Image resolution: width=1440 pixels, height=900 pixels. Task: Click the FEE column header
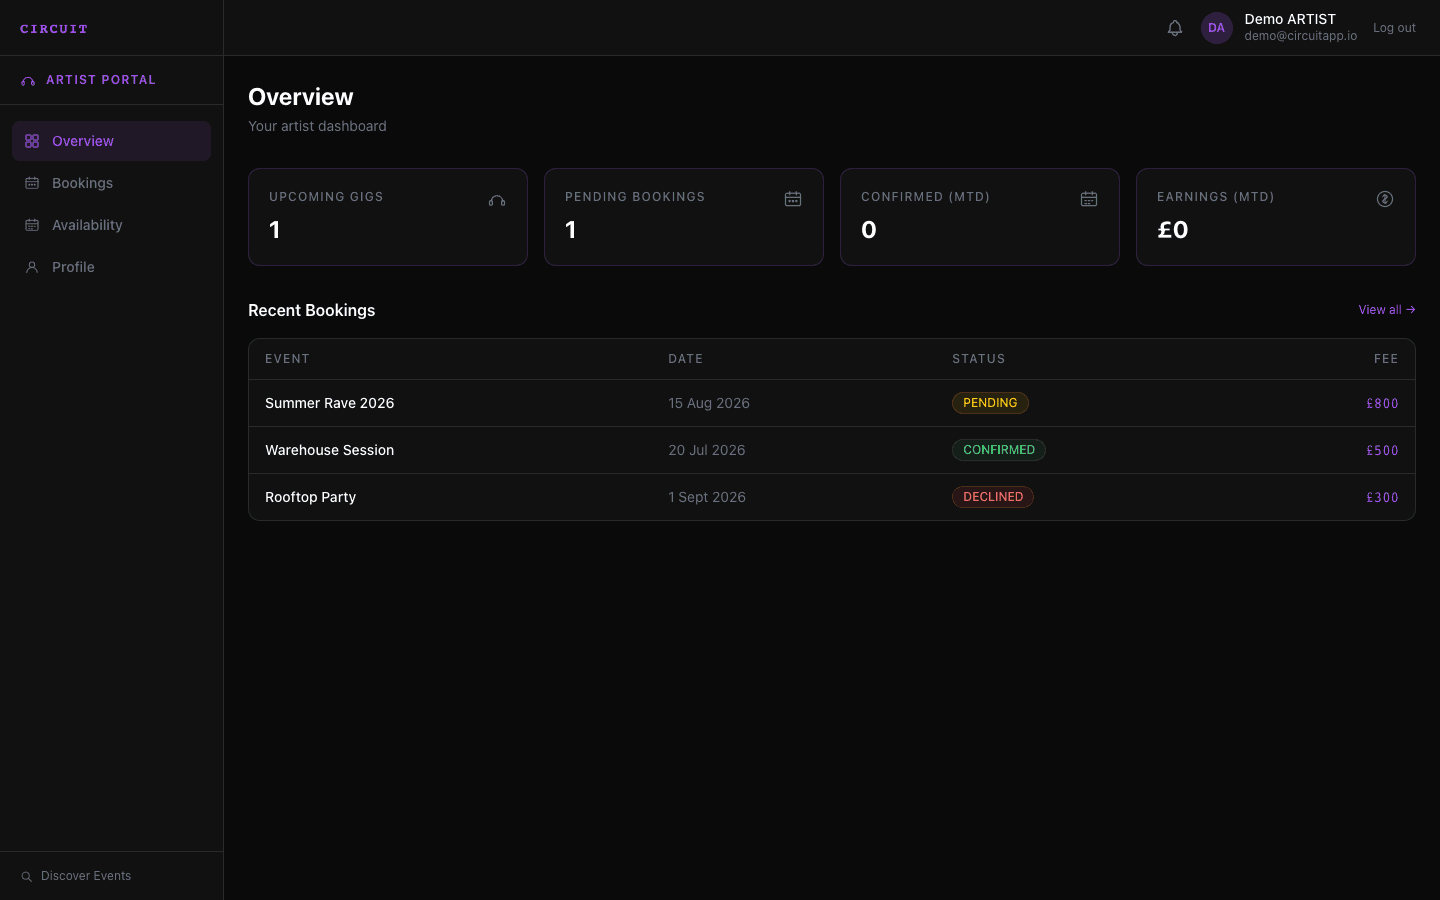click(1386, 359)
